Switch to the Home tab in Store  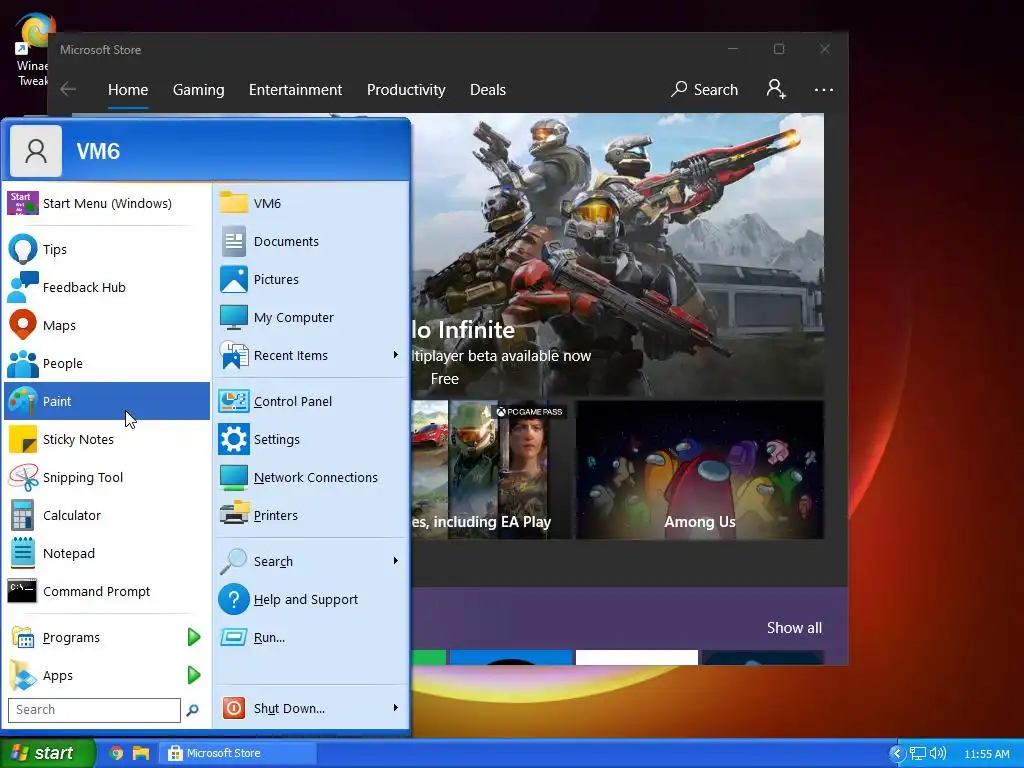[128, 89]
